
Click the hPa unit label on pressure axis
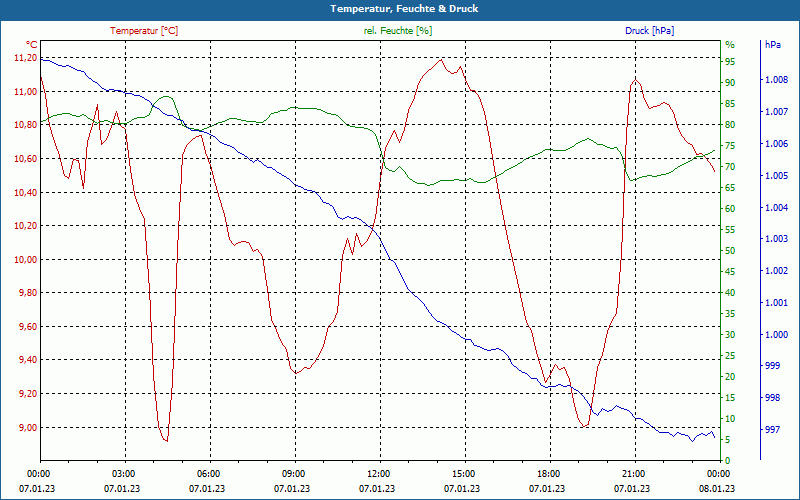click(772, 45)
